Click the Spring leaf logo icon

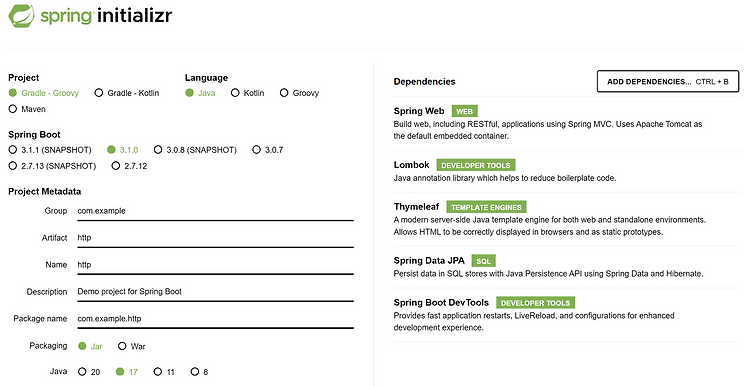pos(22,16)
